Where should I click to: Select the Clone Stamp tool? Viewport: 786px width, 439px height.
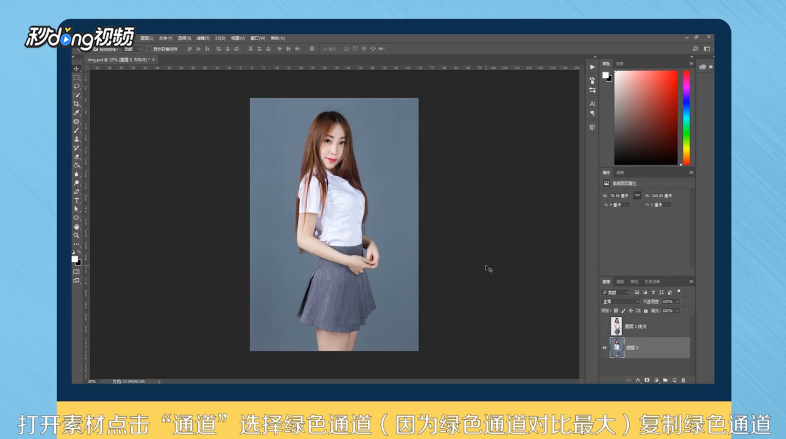pyautogui.click(x=77, y=139)
